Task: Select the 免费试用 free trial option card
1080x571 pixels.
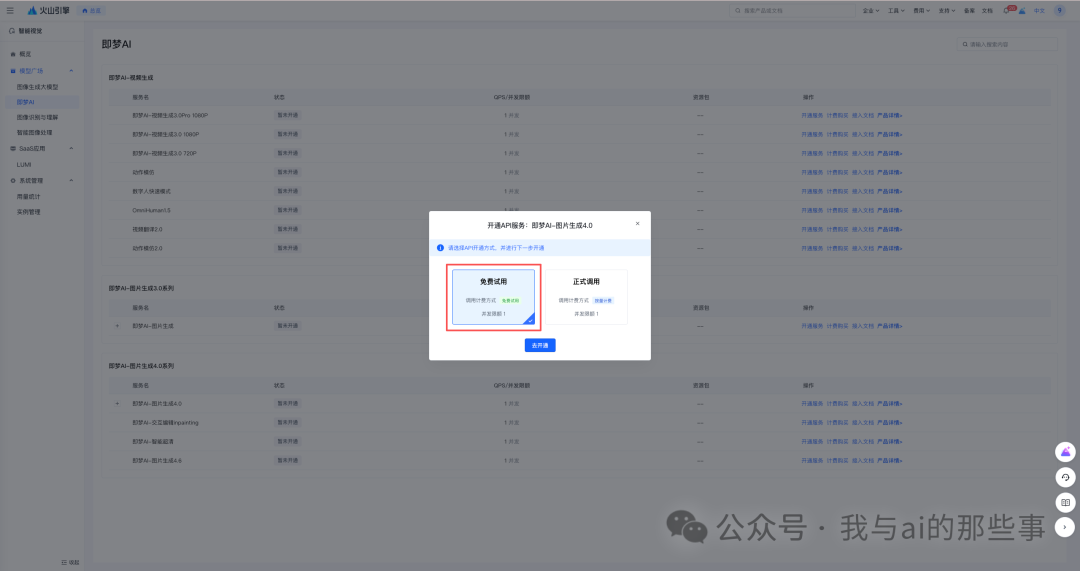Action: [493, 297]
